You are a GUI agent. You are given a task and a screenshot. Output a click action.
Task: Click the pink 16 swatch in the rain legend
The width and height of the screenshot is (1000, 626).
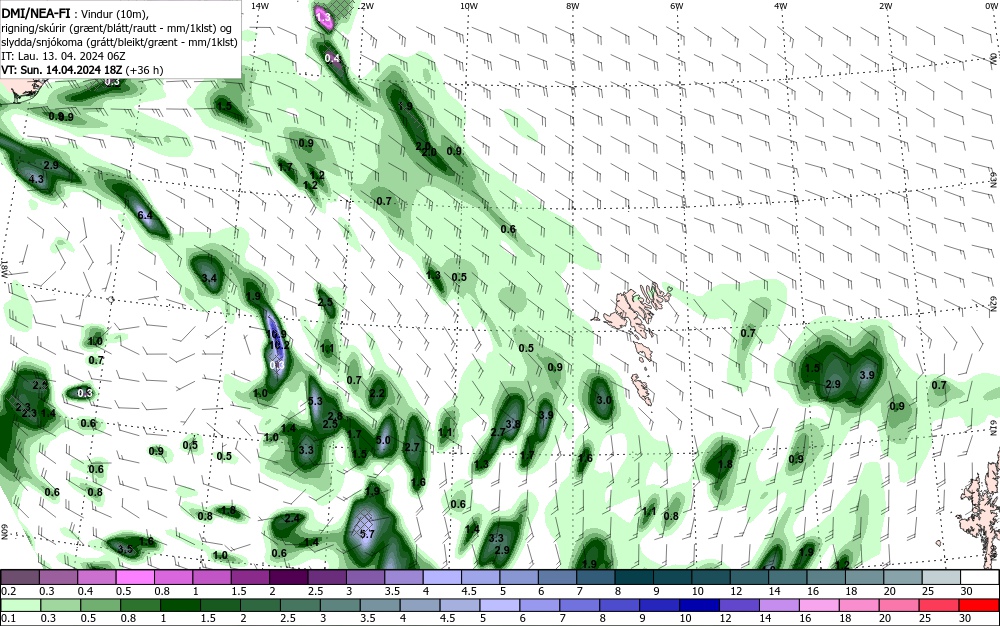[818, 605]
